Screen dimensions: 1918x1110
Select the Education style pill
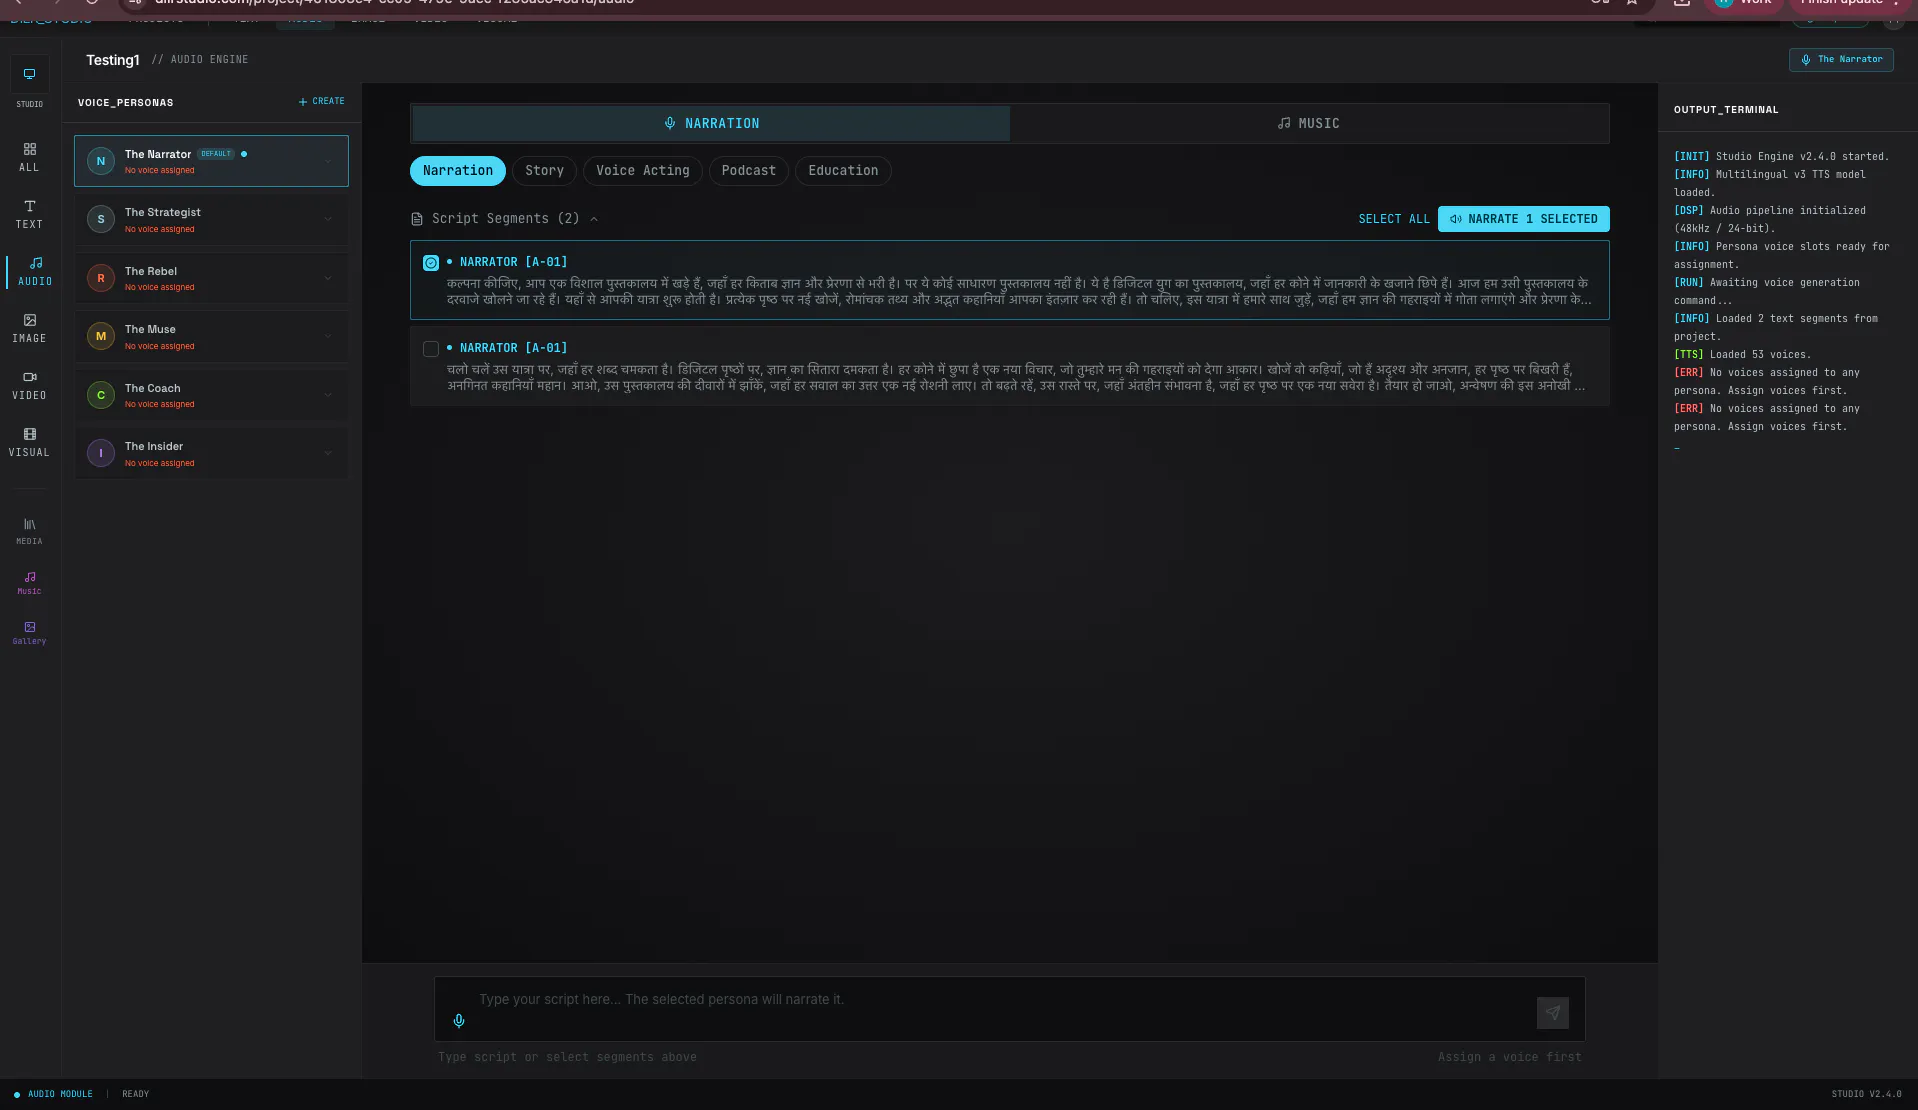(843, 171)
